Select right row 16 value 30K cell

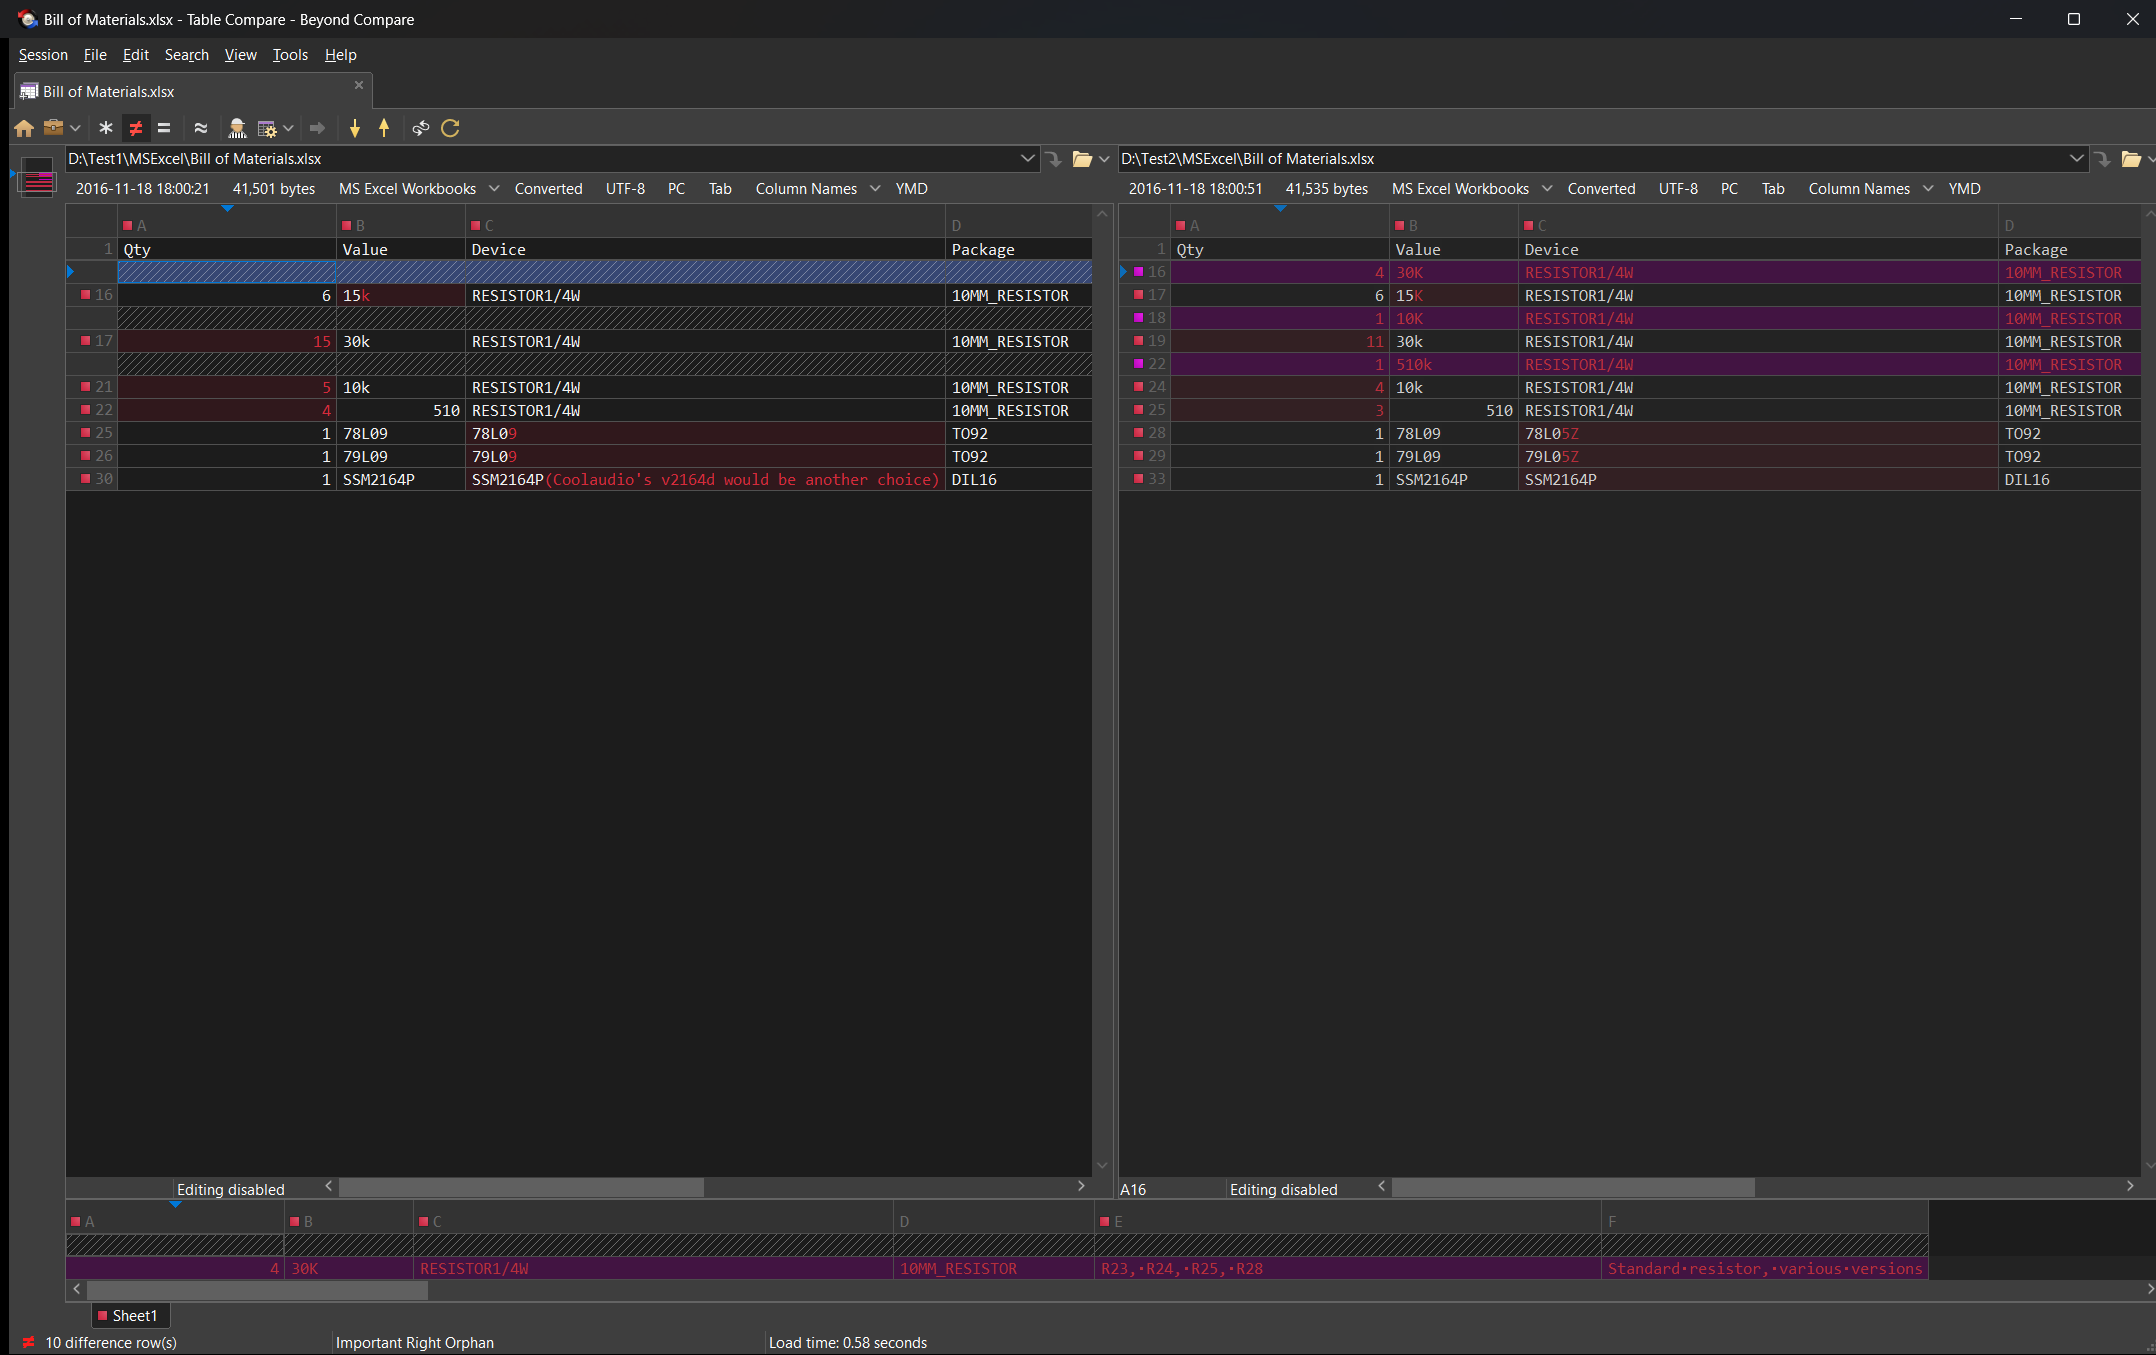(1454, 273)
